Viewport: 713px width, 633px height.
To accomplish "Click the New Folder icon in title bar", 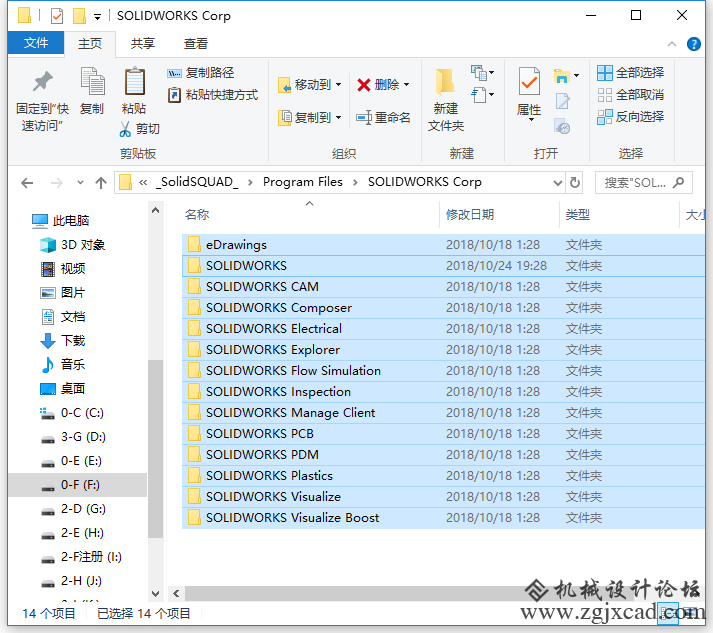I will (79, 16).
